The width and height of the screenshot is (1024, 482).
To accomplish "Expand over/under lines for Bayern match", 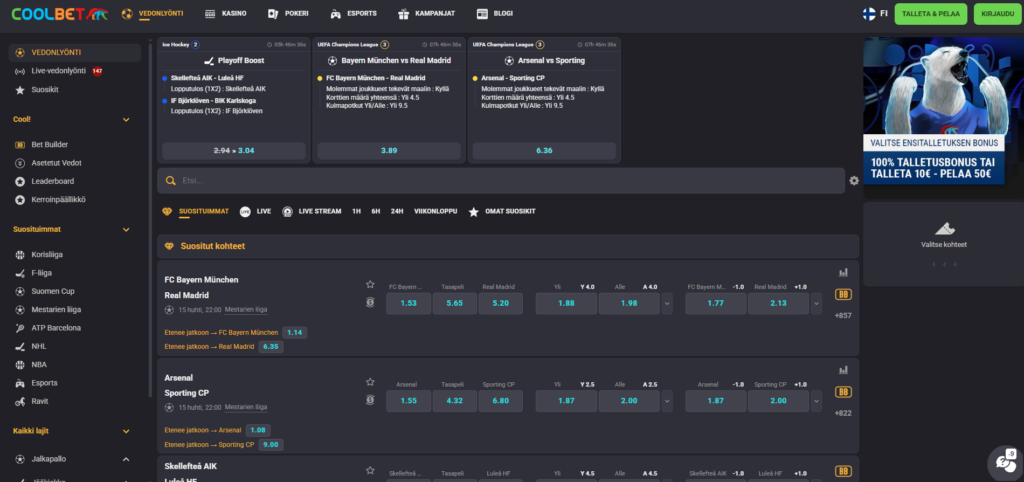I will [x=667, y=303].
